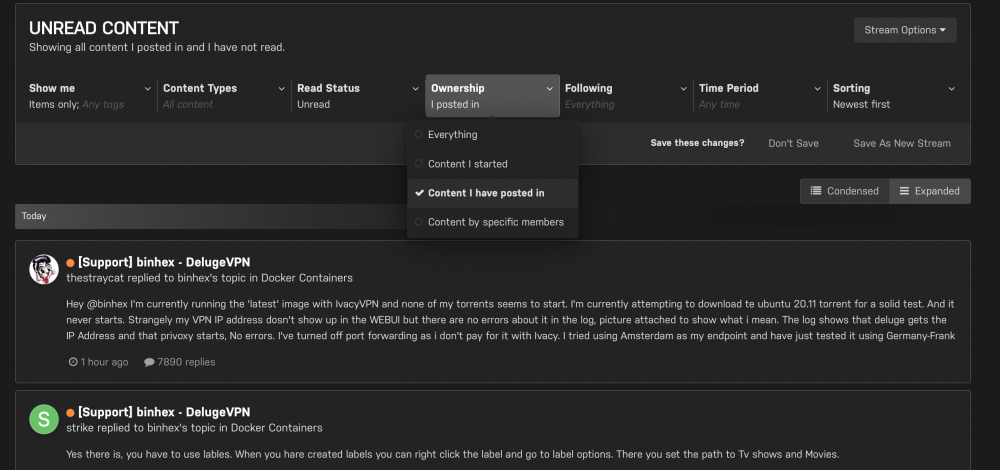Open first [Support] binhex - DelugeVPN topic
The width and height of the screenshot is (1000, 470).
pos(164,262)
